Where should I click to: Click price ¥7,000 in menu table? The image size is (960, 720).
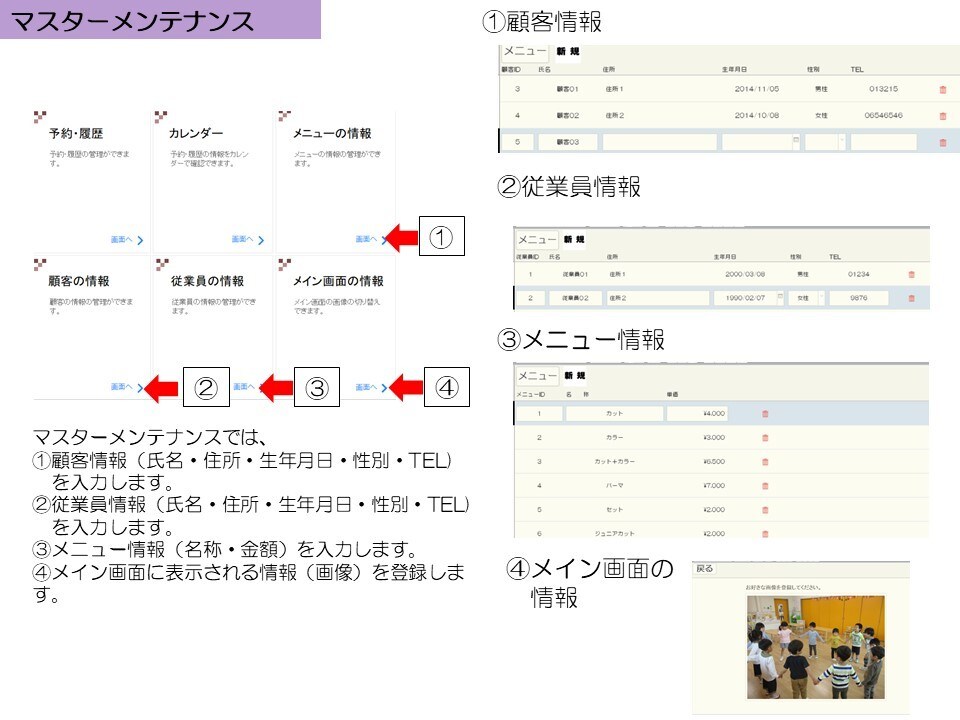click(714, 486)
